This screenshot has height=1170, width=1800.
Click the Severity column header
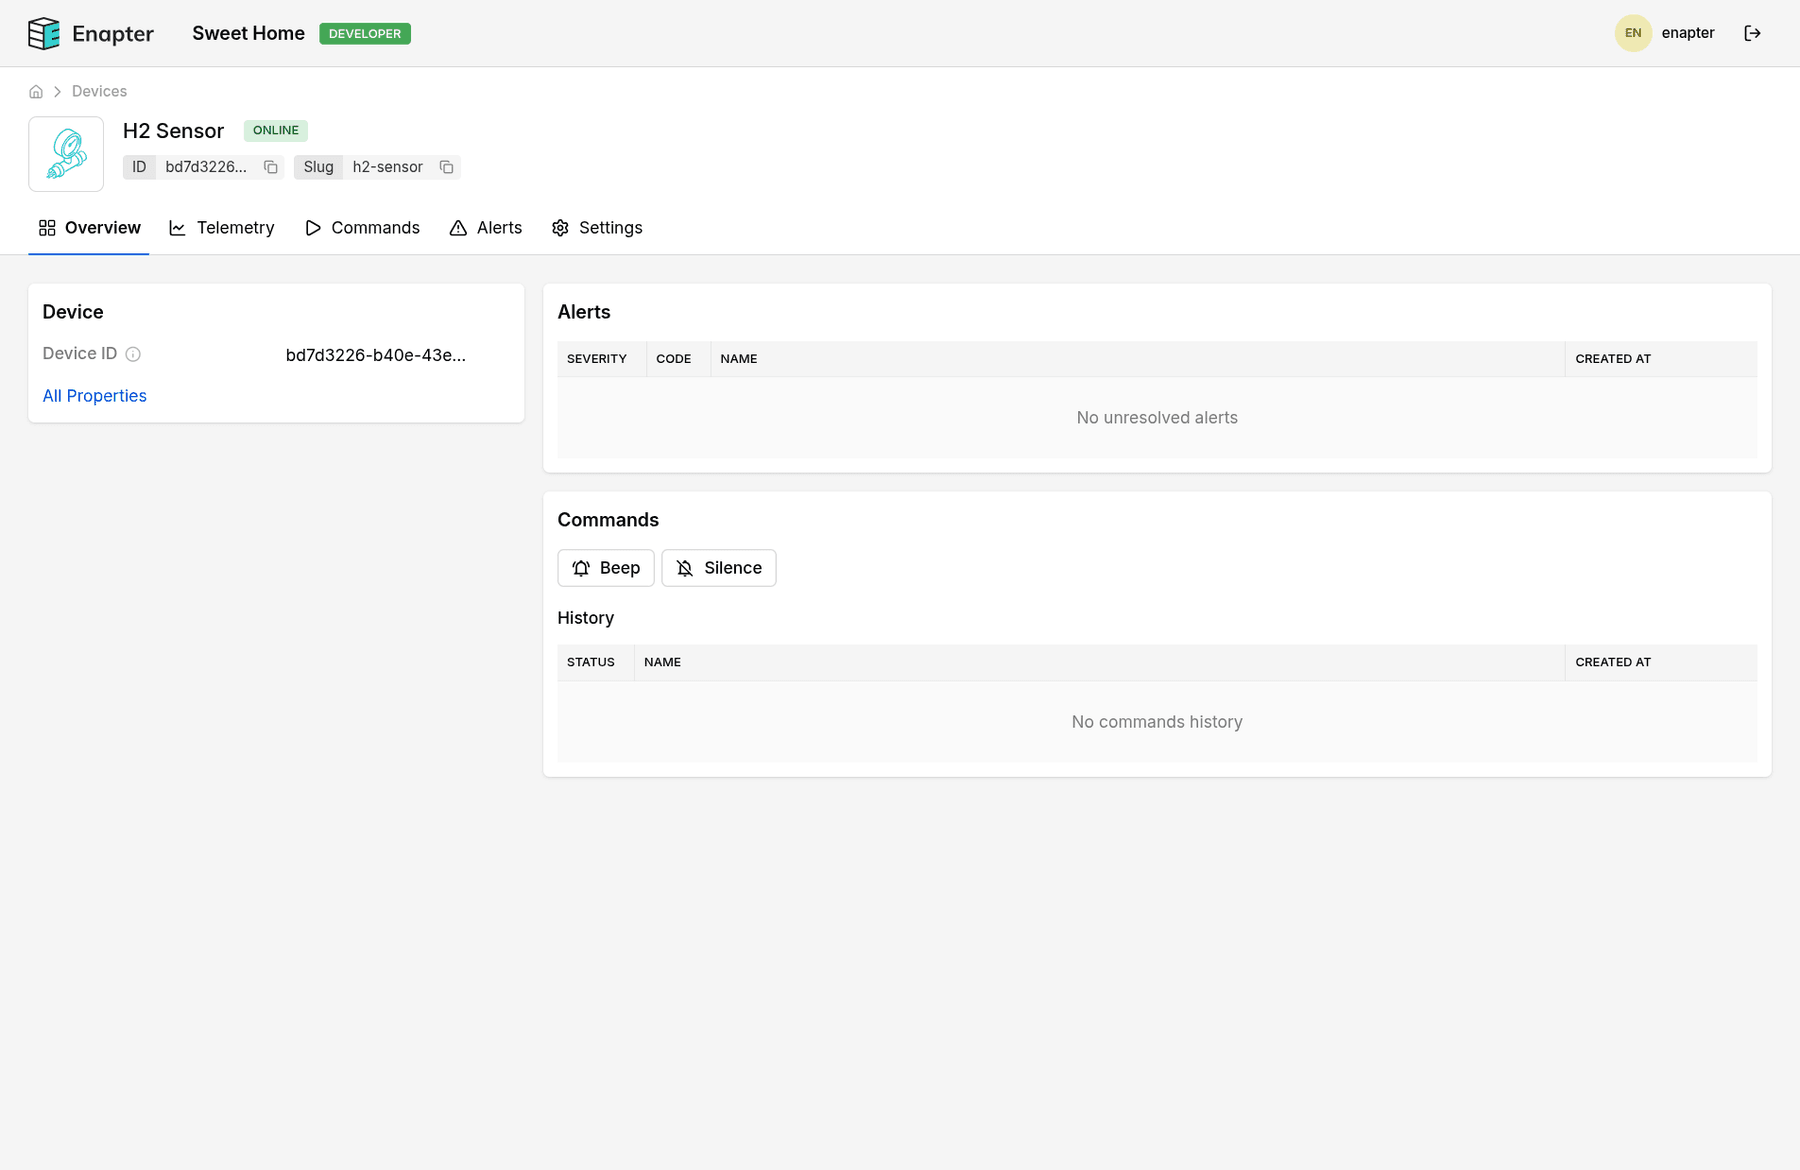click(x=597, y=359)
